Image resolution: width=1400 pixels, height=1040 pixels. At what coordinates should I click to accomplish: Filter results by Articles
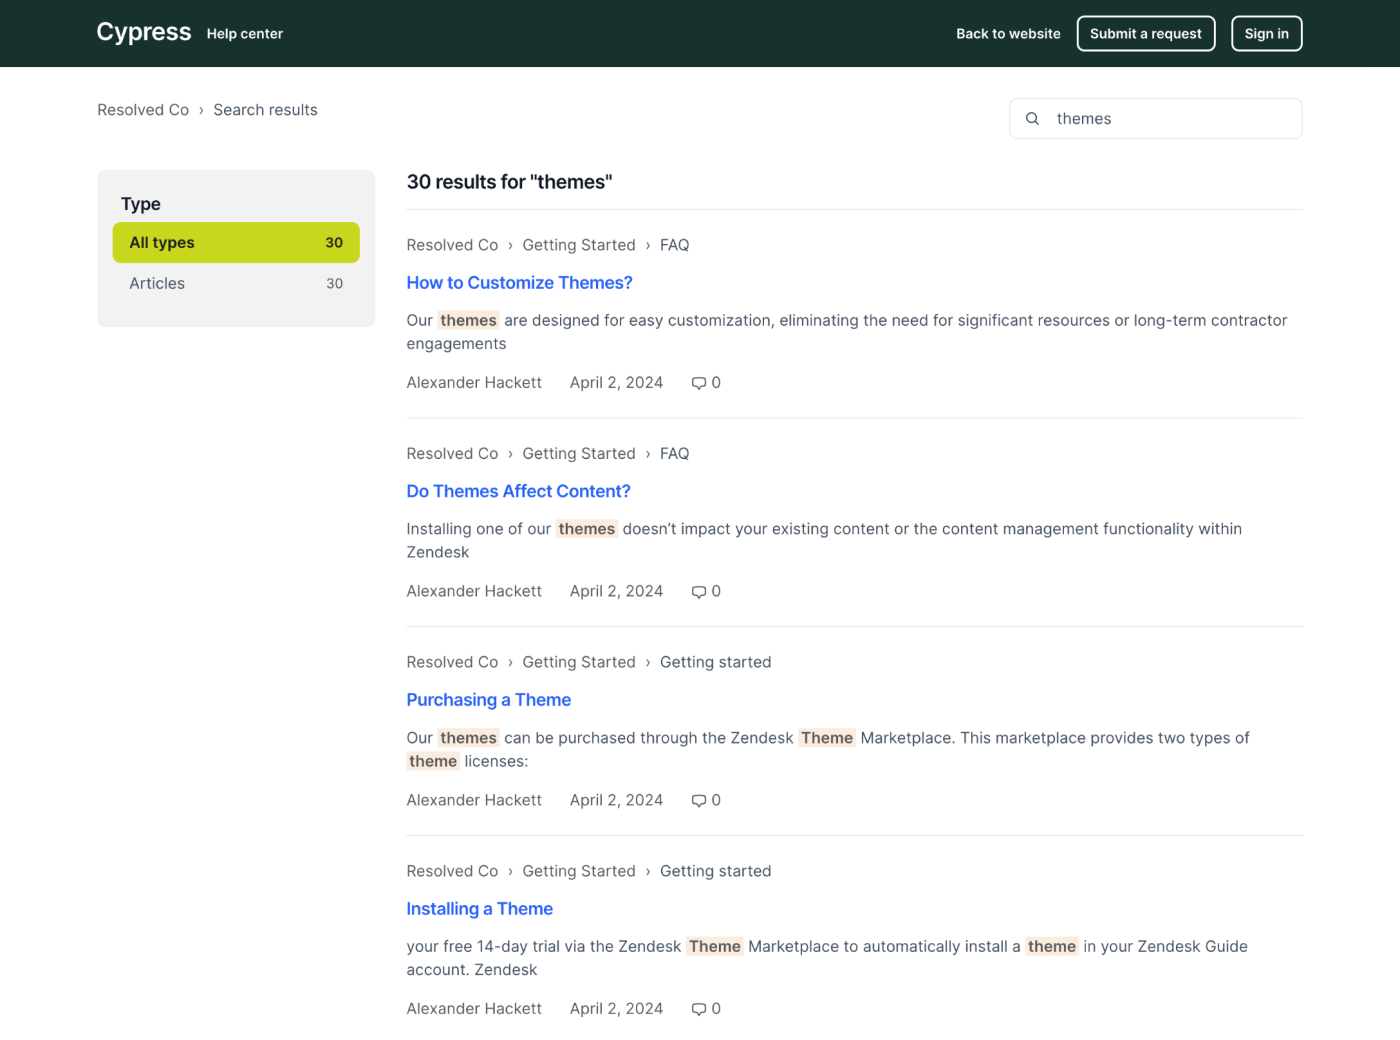pyautogui.click(x=236, y=284)
